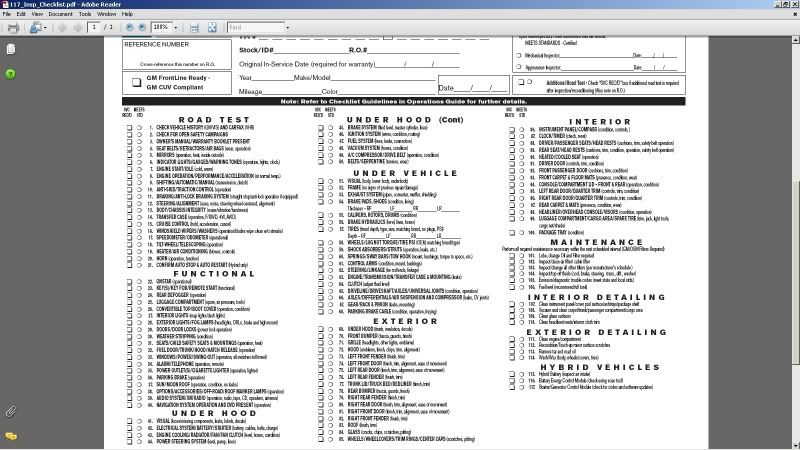Check box for item 1 Check Vehicle History
800x450 pixels.
pos(129,128)
